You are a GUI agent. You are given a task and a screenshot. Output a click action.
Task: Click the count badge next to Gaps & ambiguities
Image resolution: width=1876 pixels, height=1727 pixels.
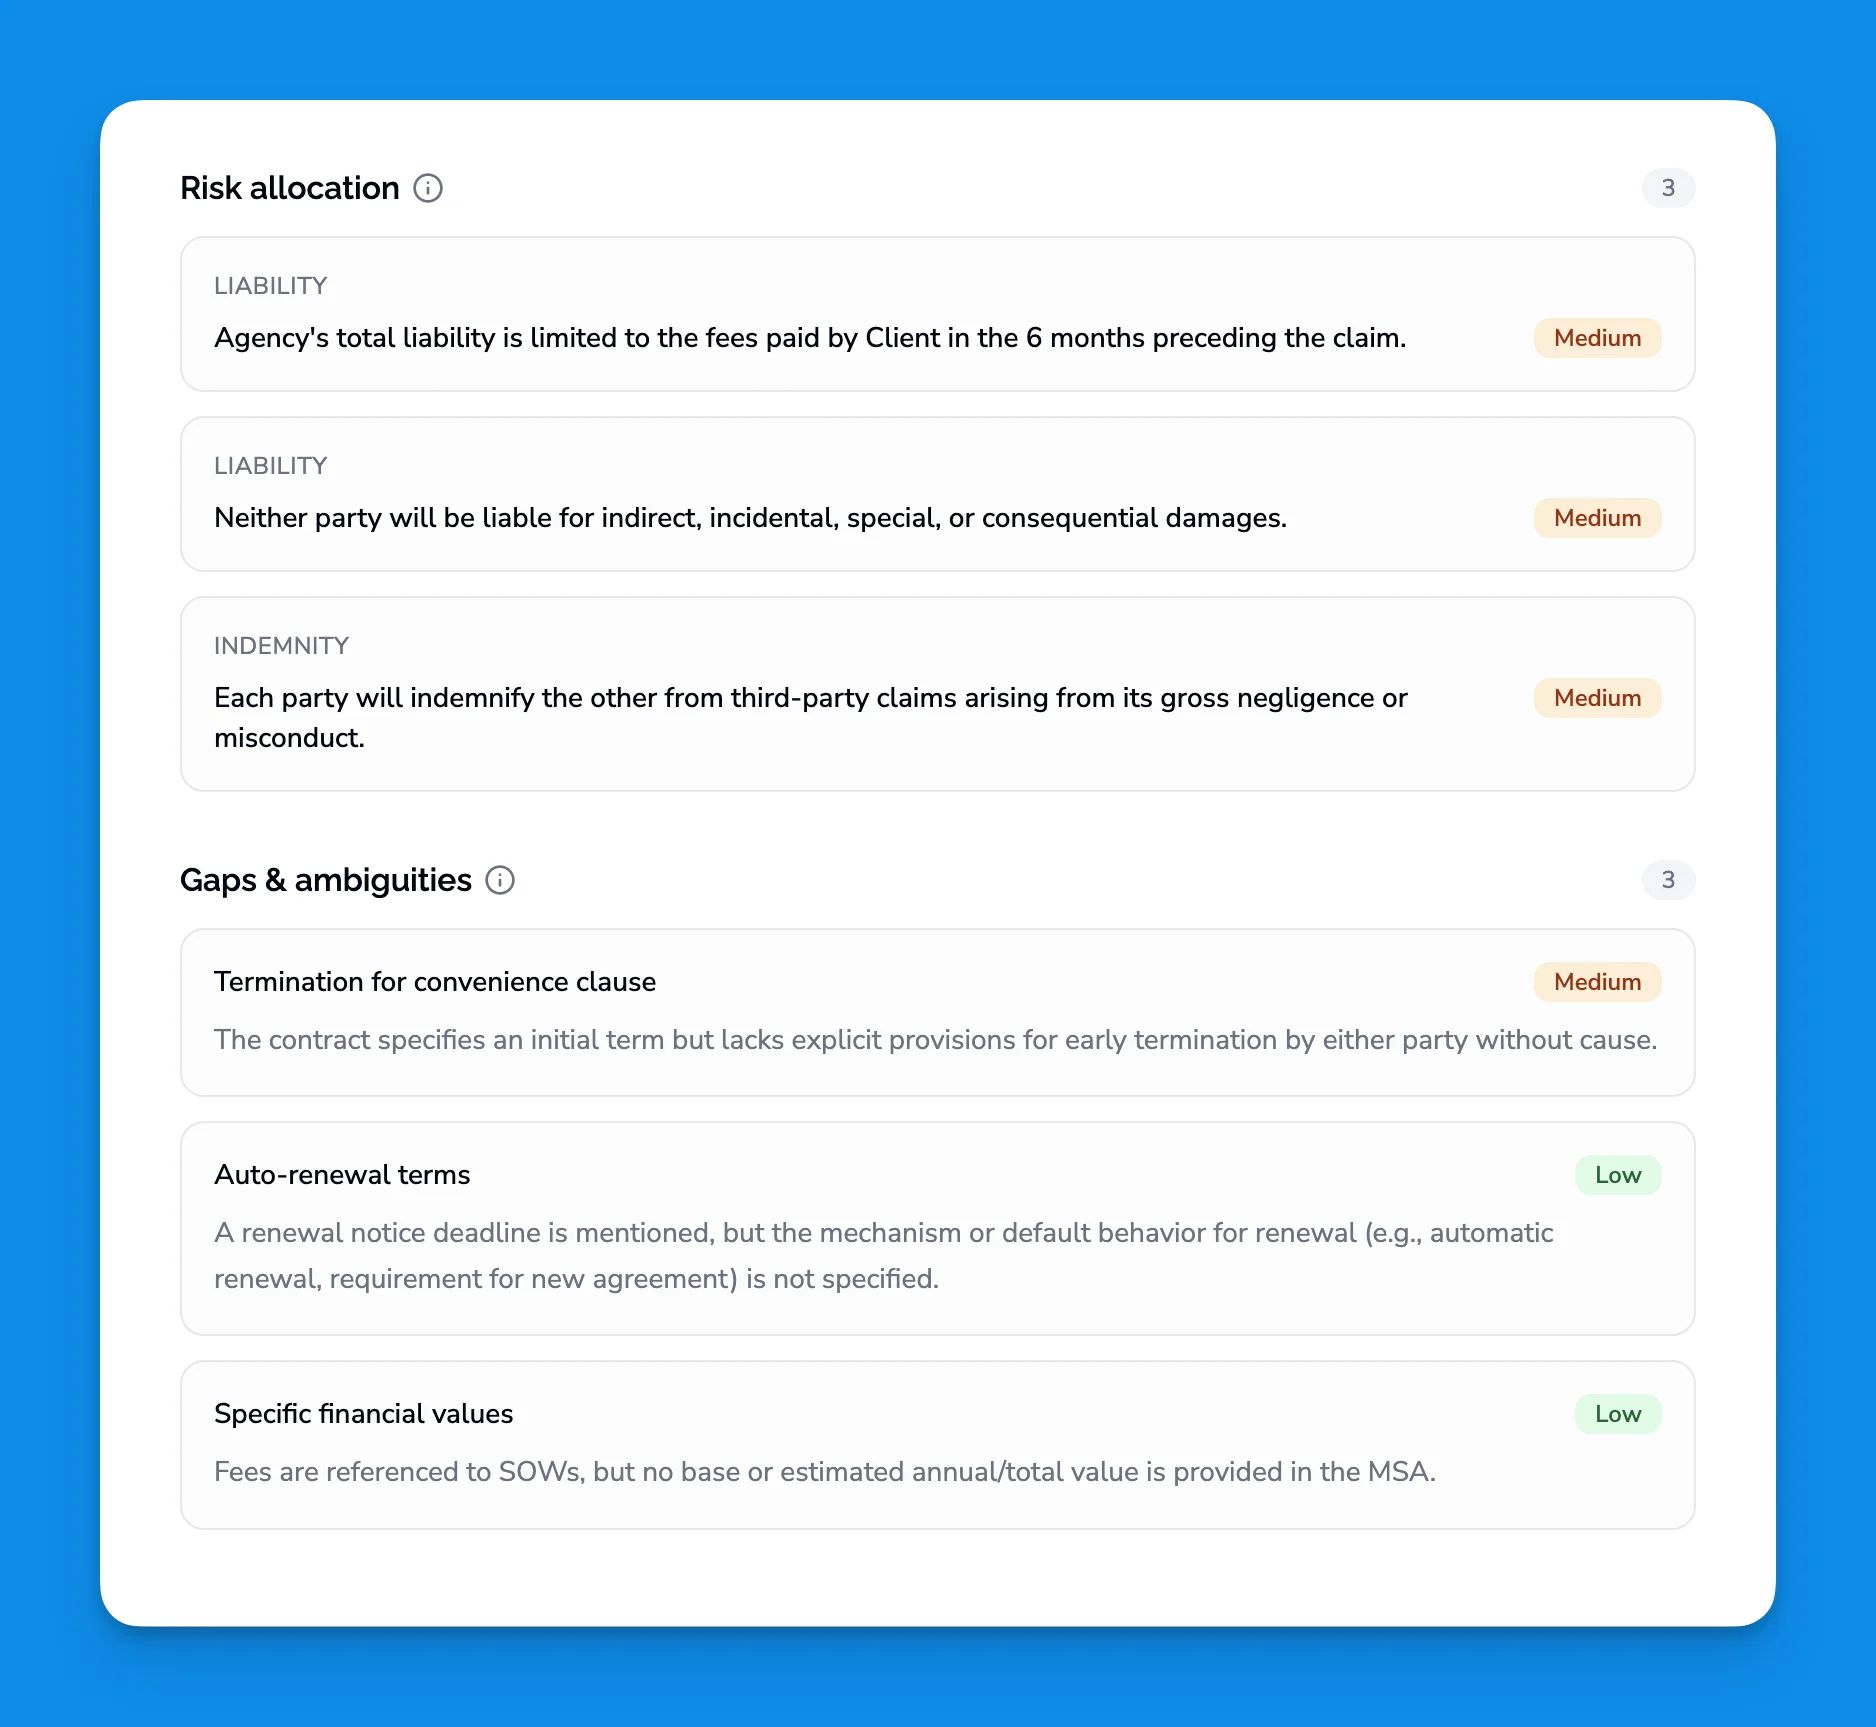(x=1667, y=881)
